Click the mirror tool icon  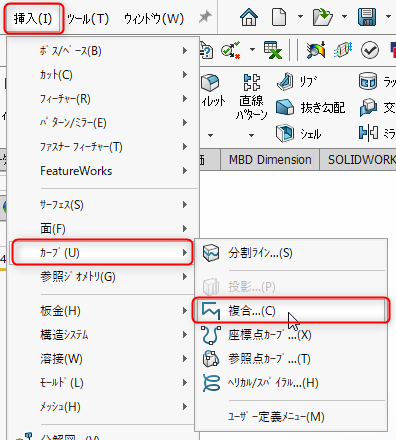[x=368, y=133]
